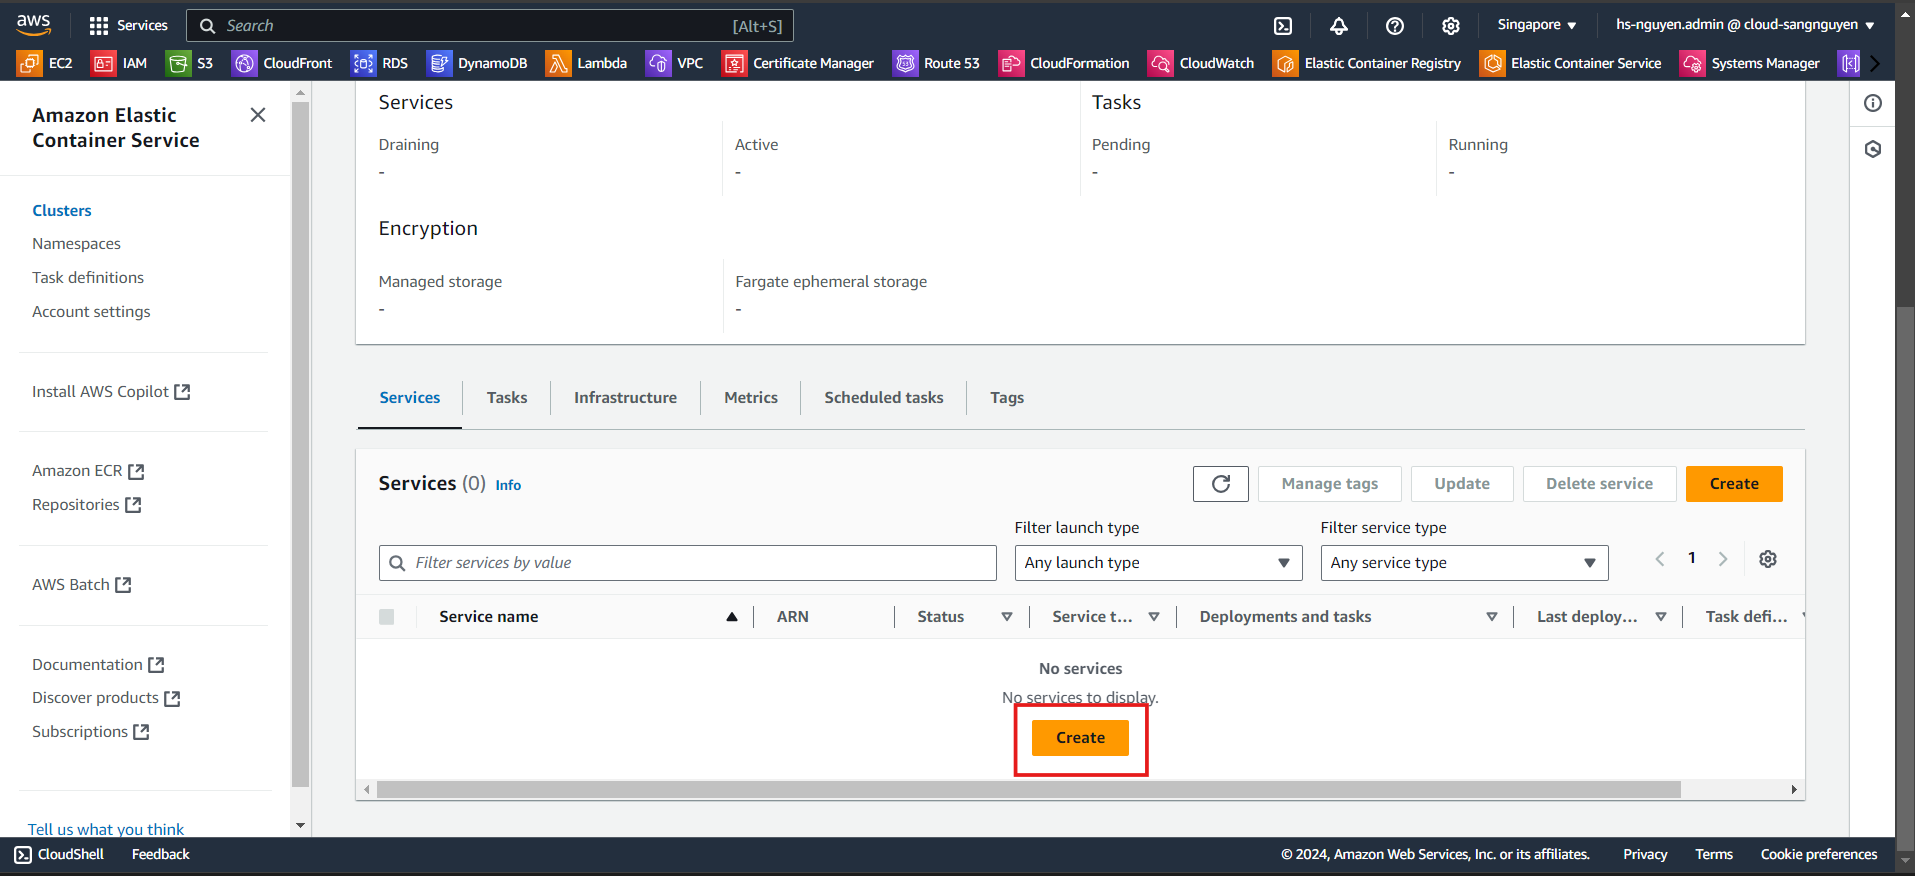The height and width of the screenshot is (876, 1915).
Task: Open S3 shortcut in favorites bar
Action: click(190, 63)
